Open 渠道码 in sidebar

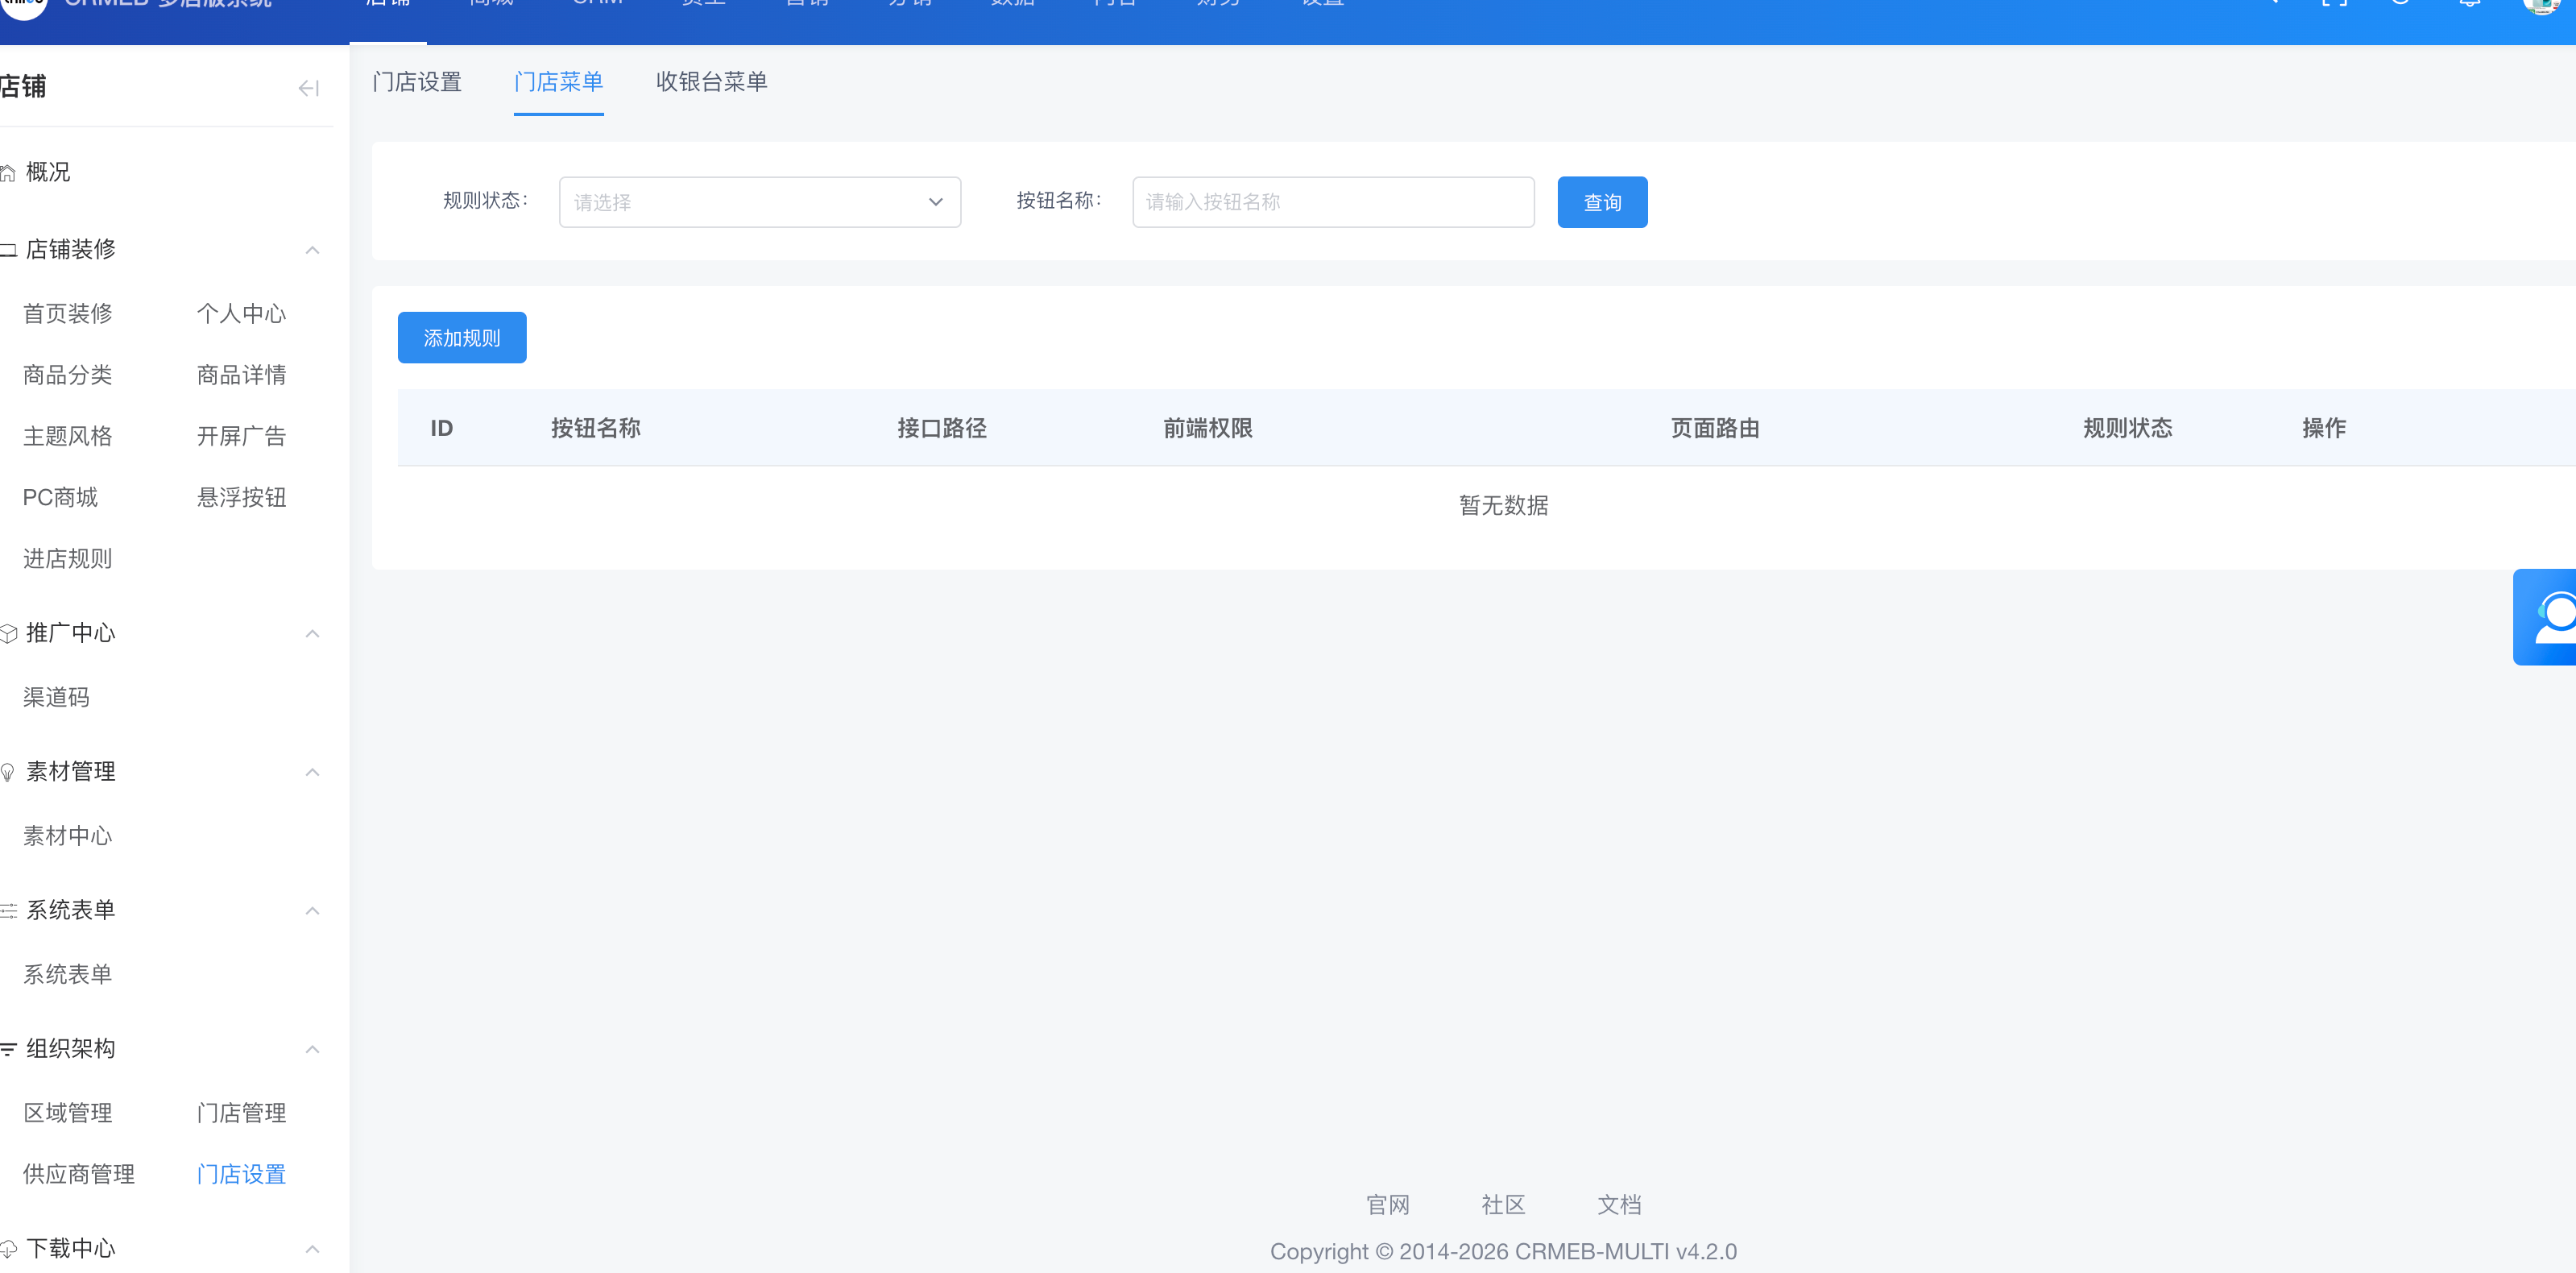[56, 697]
